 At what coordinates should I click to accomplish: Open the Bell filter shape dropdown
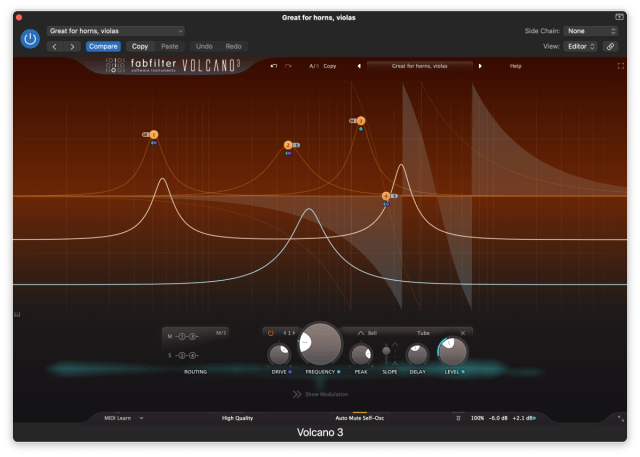tap(367, 333)
